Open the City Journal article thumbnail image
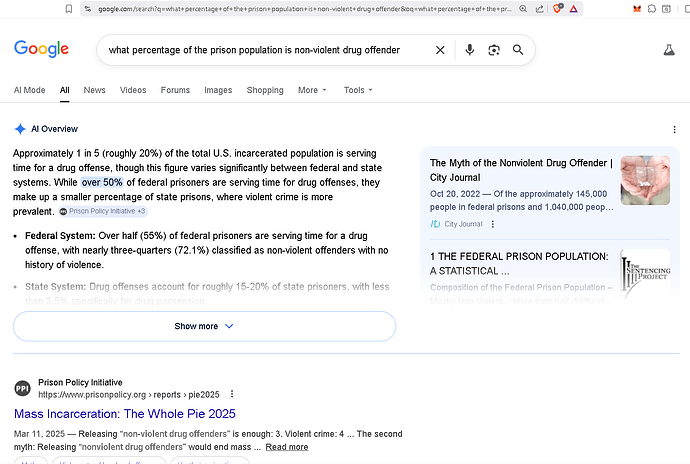The image size is (690, 464). [x=645, y=180]
